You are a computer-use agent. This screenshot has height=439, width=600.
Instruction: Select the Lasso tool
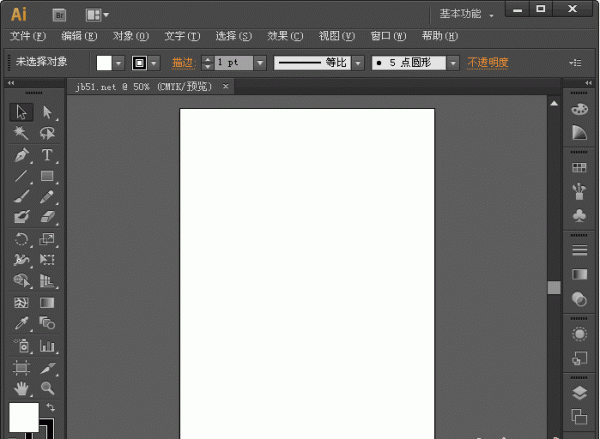pyautogui.click(x=47, y=133)
